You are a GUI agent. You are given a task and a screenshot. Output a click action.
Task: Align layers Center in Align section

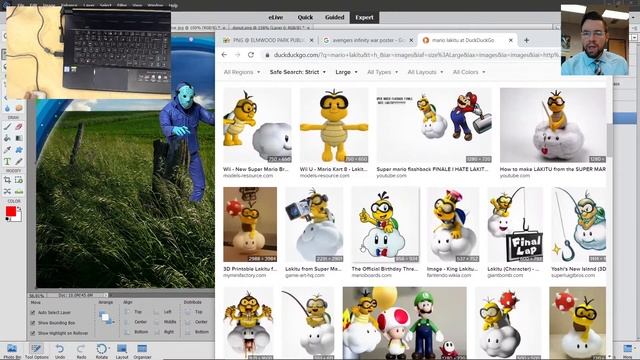click(136, 322)
